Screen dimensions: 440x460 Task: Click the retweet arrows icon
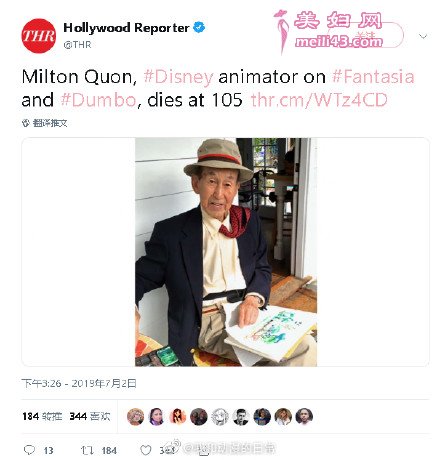[87, 450]
